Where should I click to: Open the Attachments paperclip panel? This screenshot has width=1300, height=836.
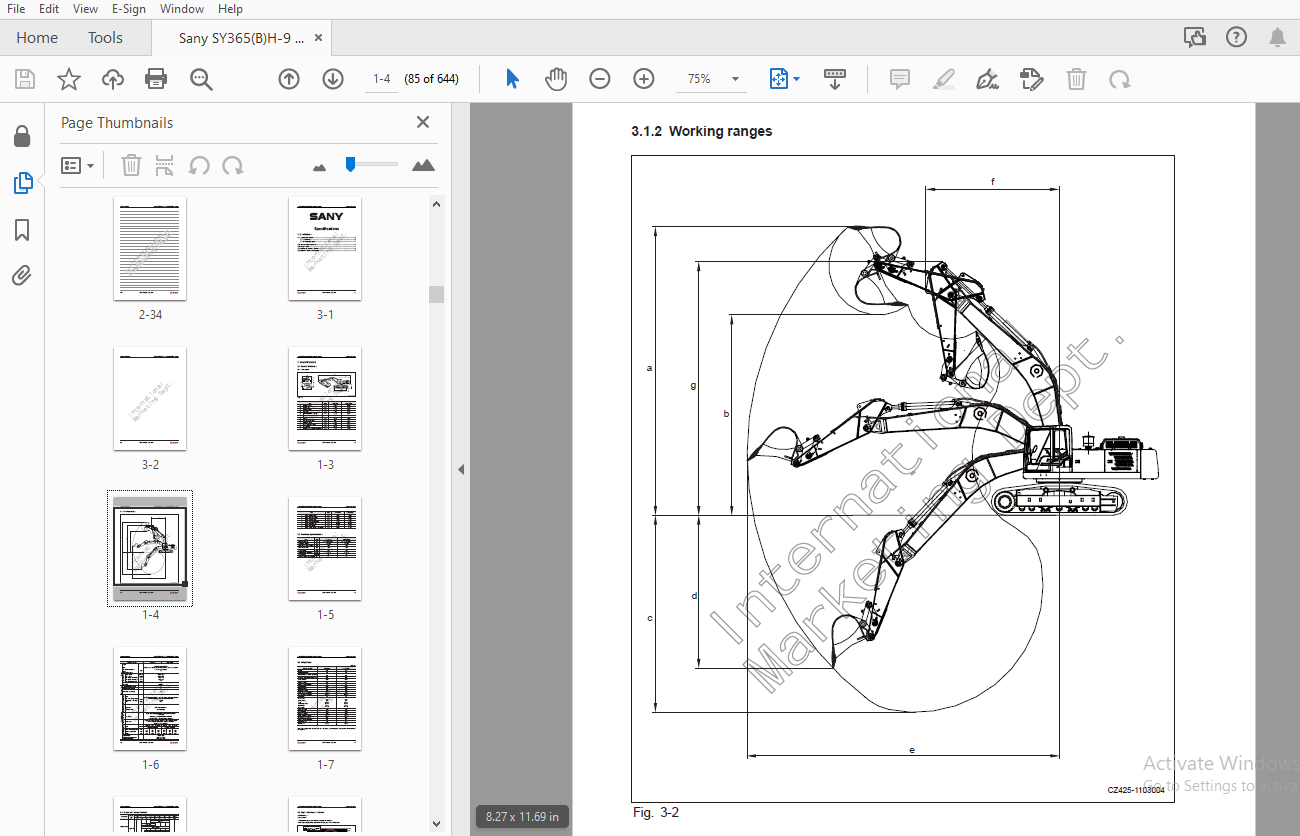point(22,276)
